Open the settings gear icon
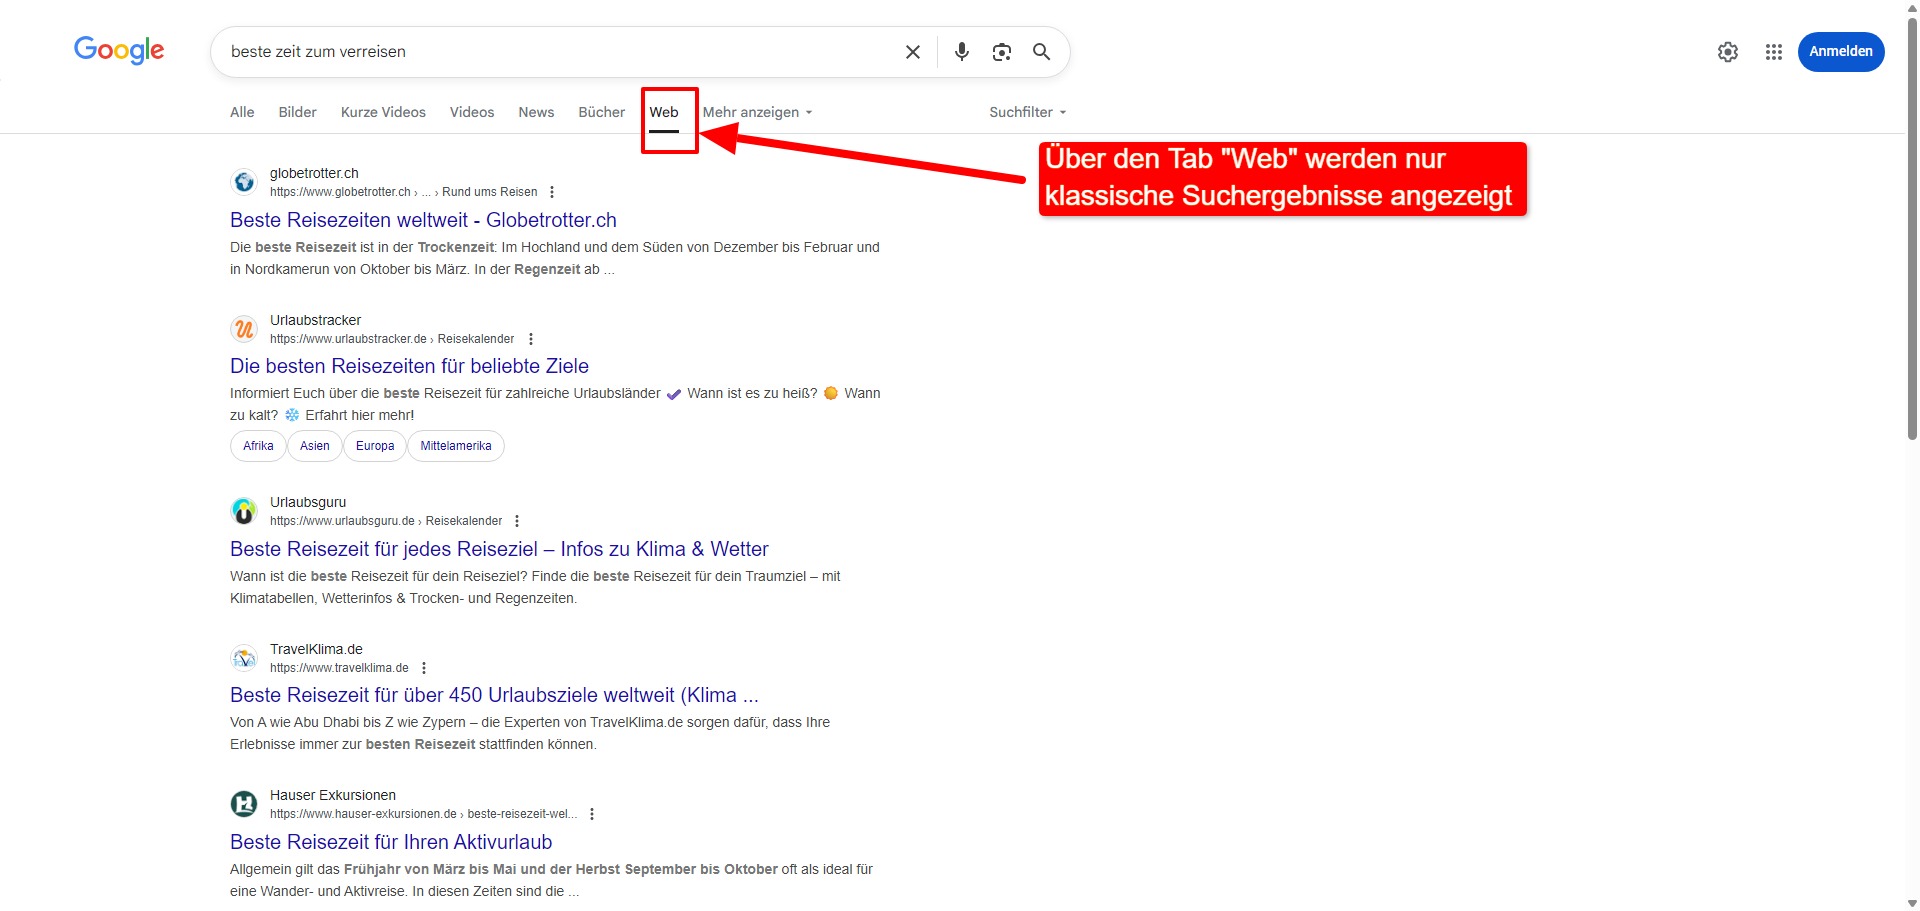The image size is (1920, 911). pyautogui.click(x=1728, y=52)
